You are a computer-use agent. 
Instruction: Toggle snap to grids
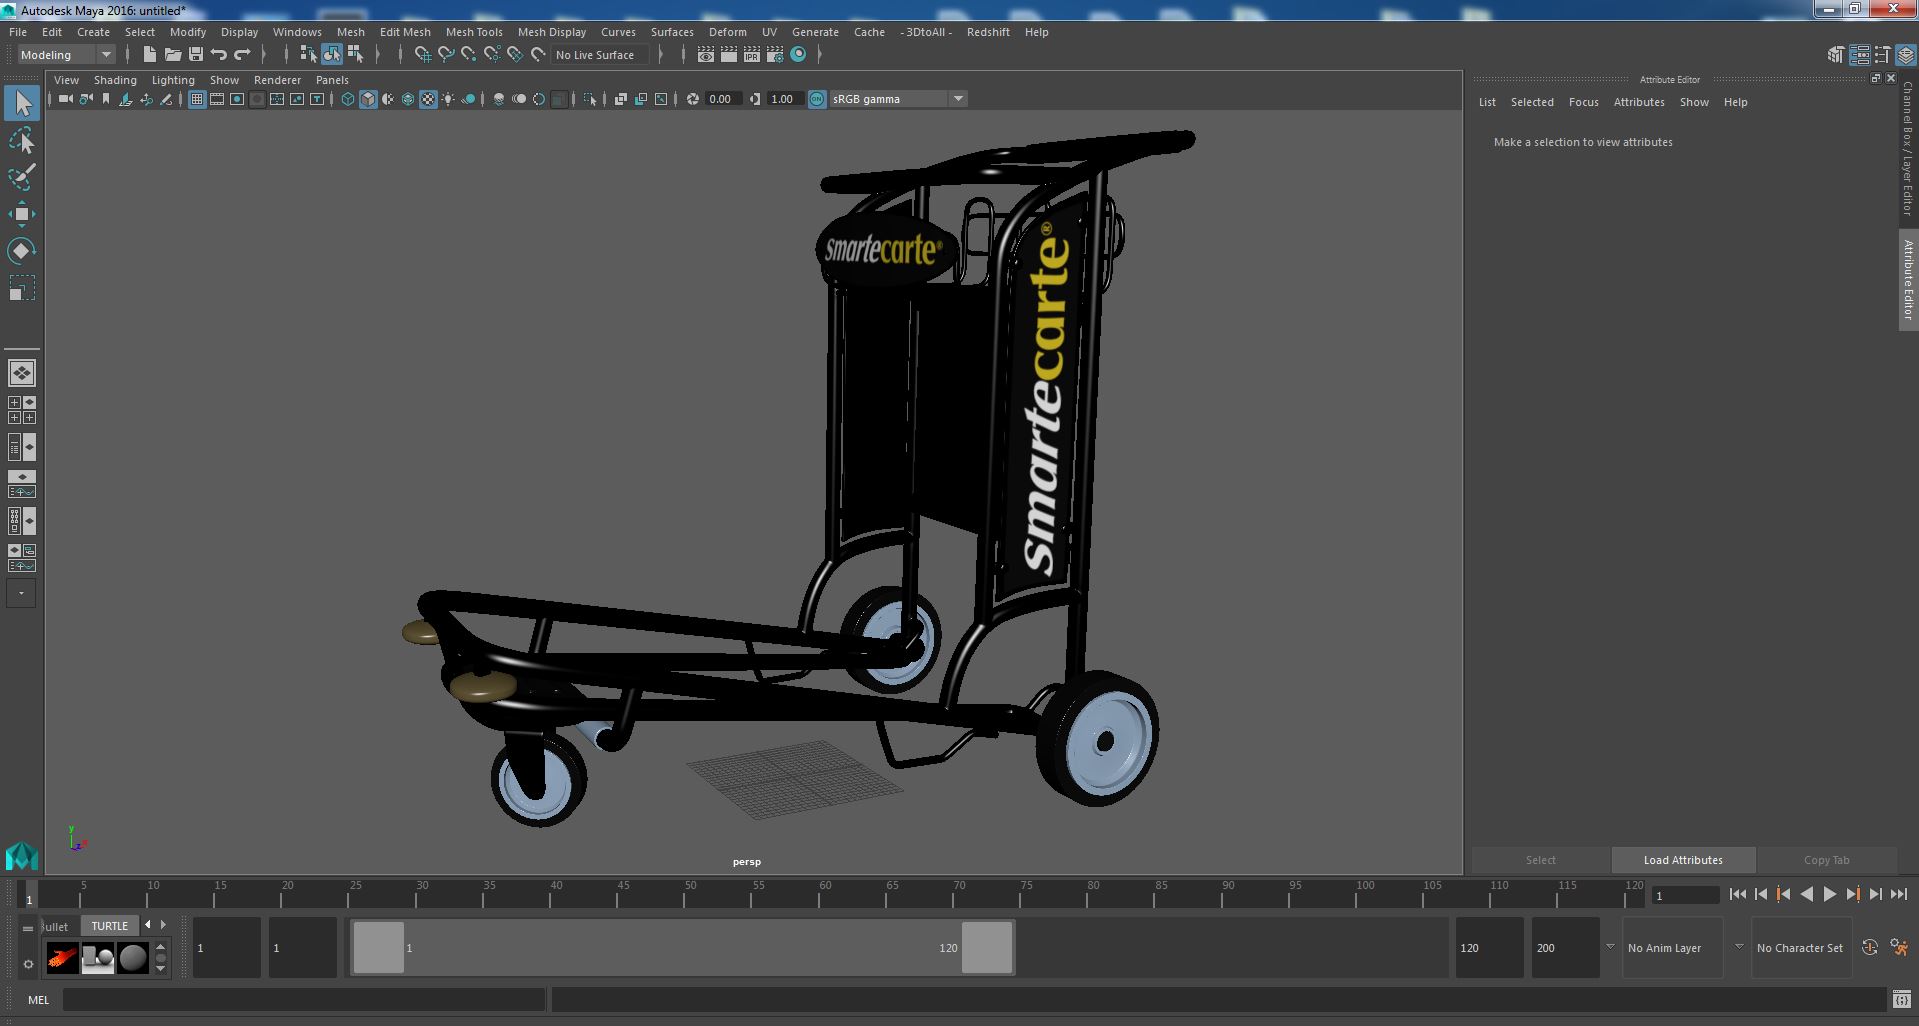423,55
